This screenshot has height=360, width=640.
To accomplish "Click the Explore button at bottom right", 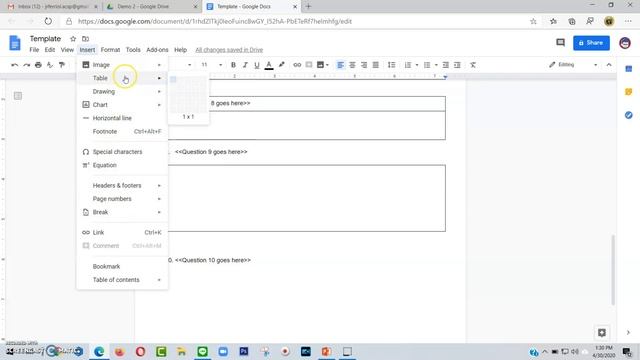I will point(602,333).
